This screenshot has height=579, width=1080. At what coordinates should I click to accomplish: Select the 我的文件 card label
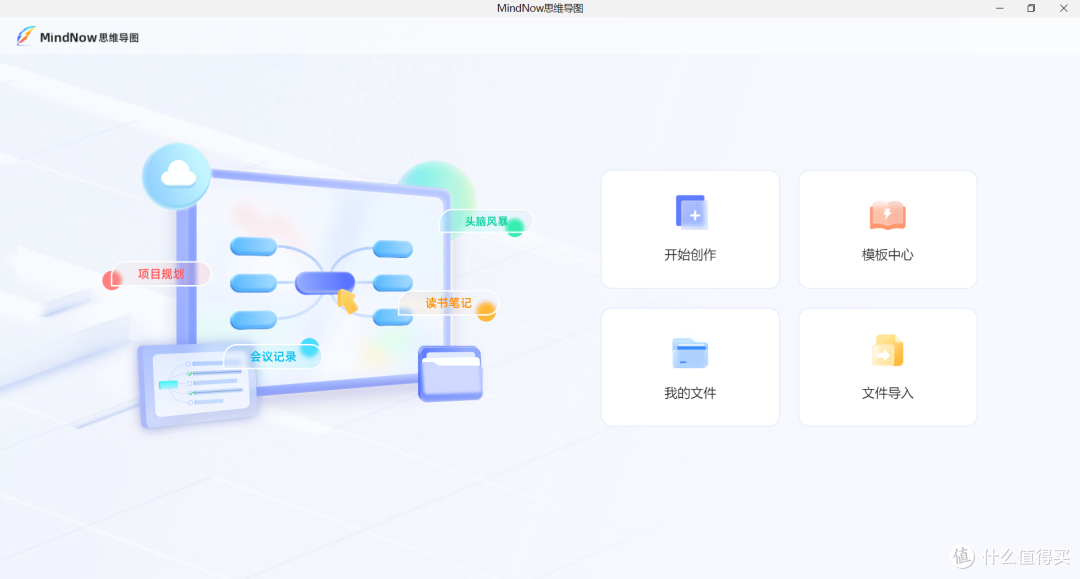tap(690, 393)
